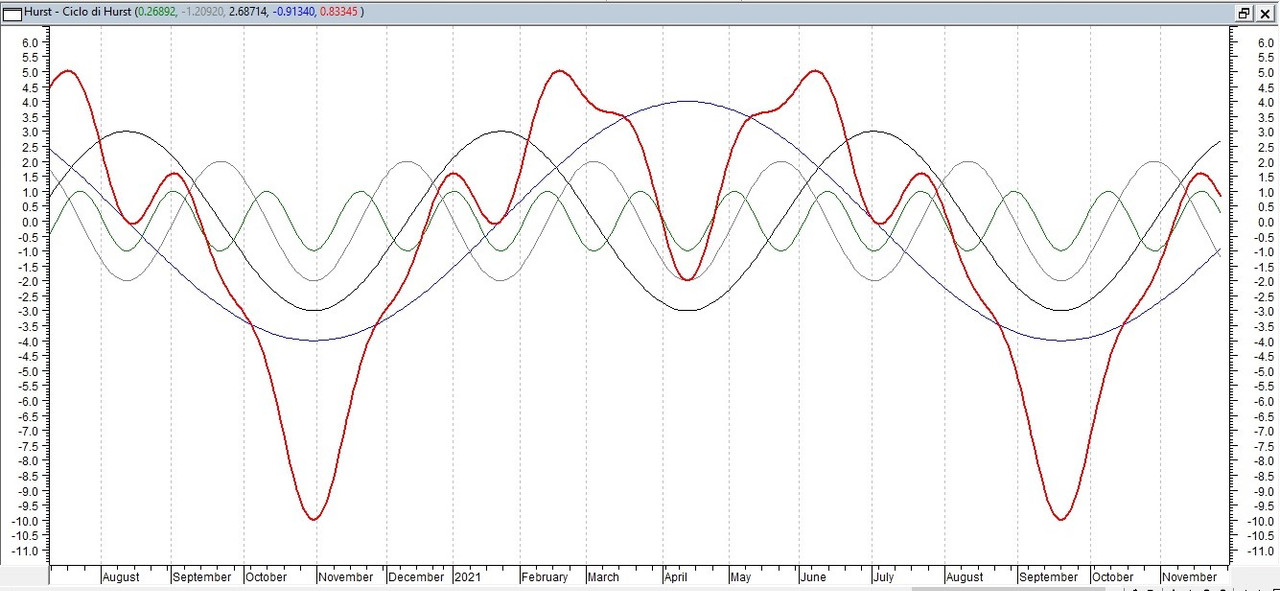Select the February label on time axis
Screen dimensions: 1280x591
[x=545, y=577]
